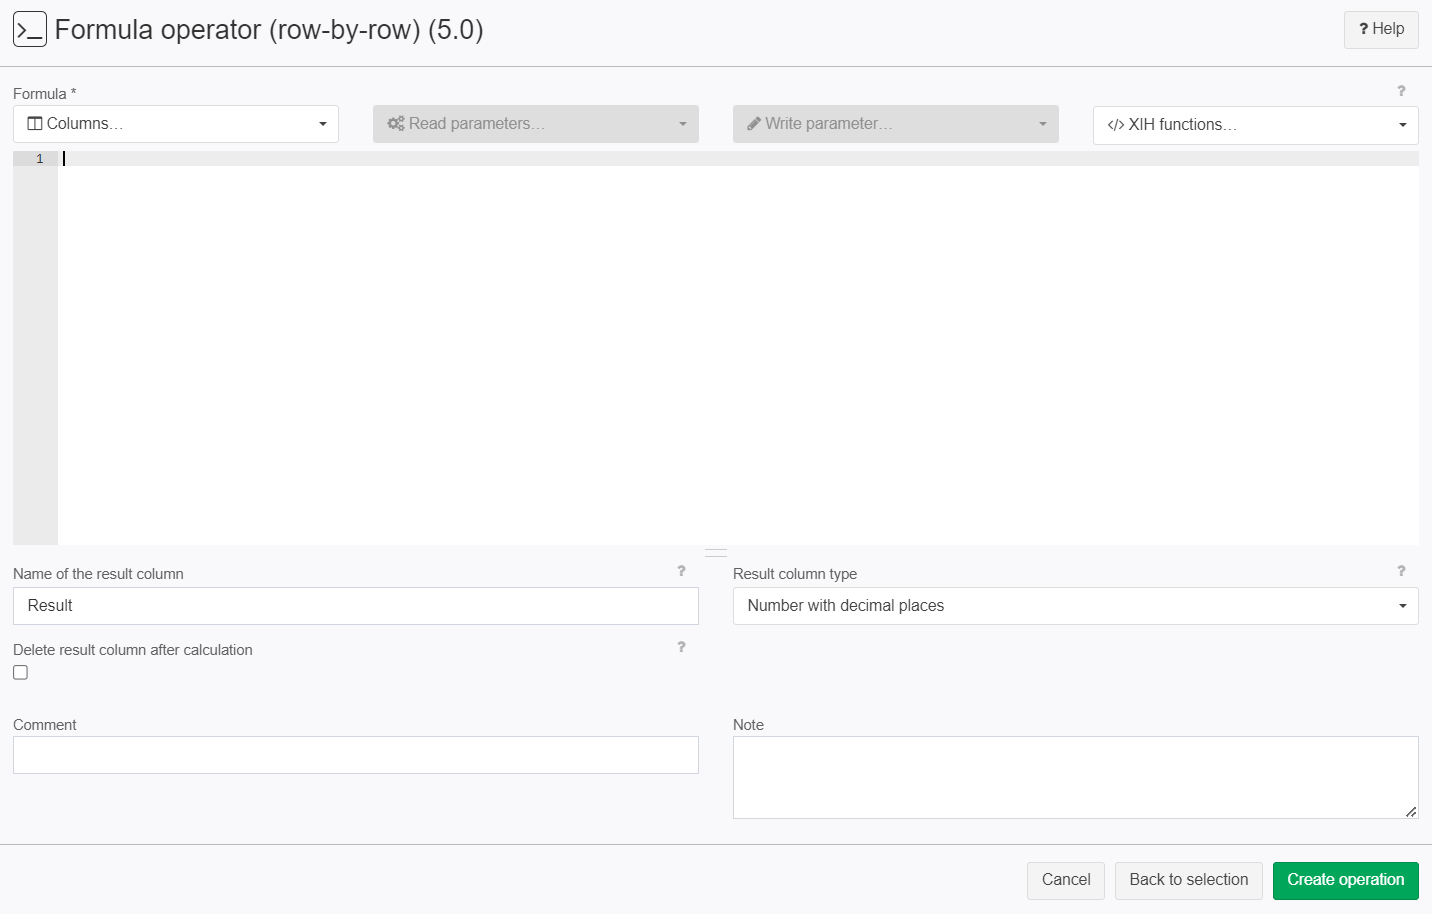The image size is (1432, 914).
Task: Show help for Name of the result column
Action: pos(681,571)
